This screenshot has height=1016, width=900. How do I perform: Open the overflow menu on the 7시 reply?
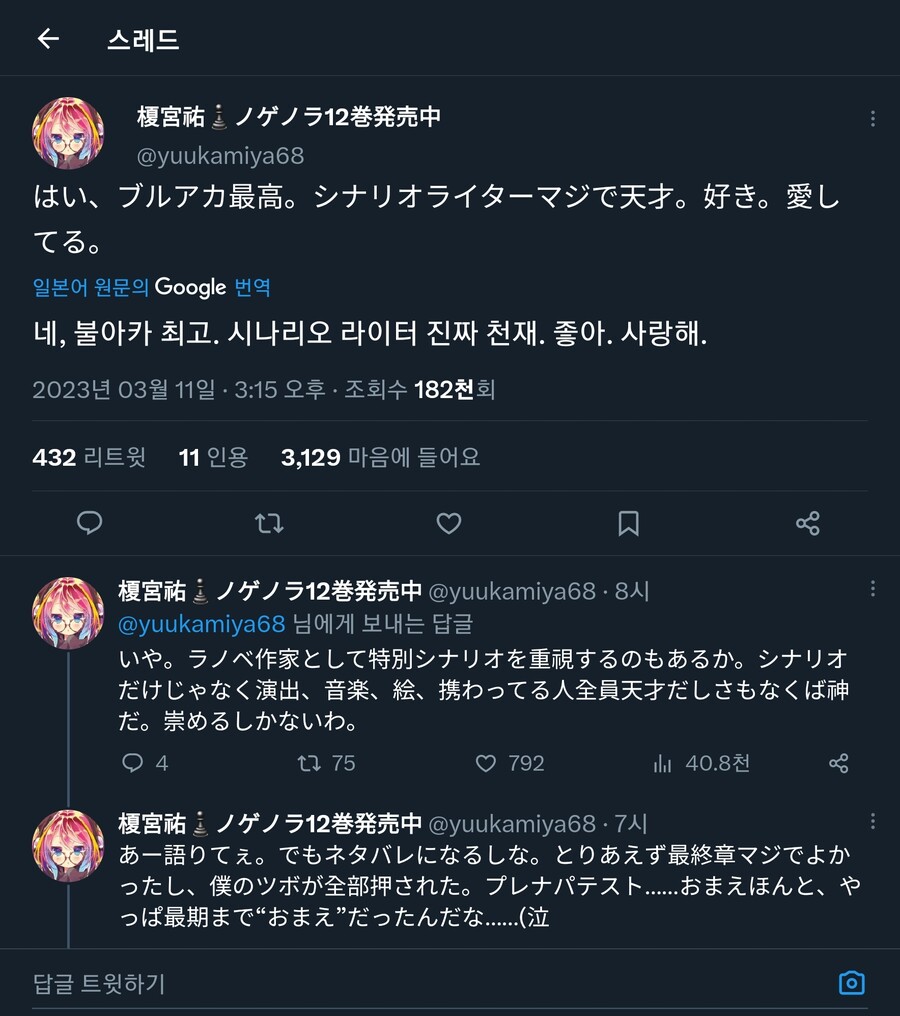tap(875, 820)
